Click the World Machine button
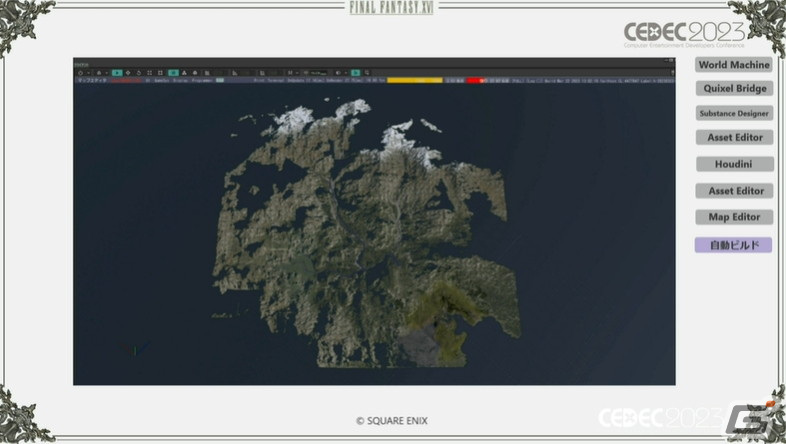This screenshot has height=444, width=786. pyautogui.click(x=734, y=65)
